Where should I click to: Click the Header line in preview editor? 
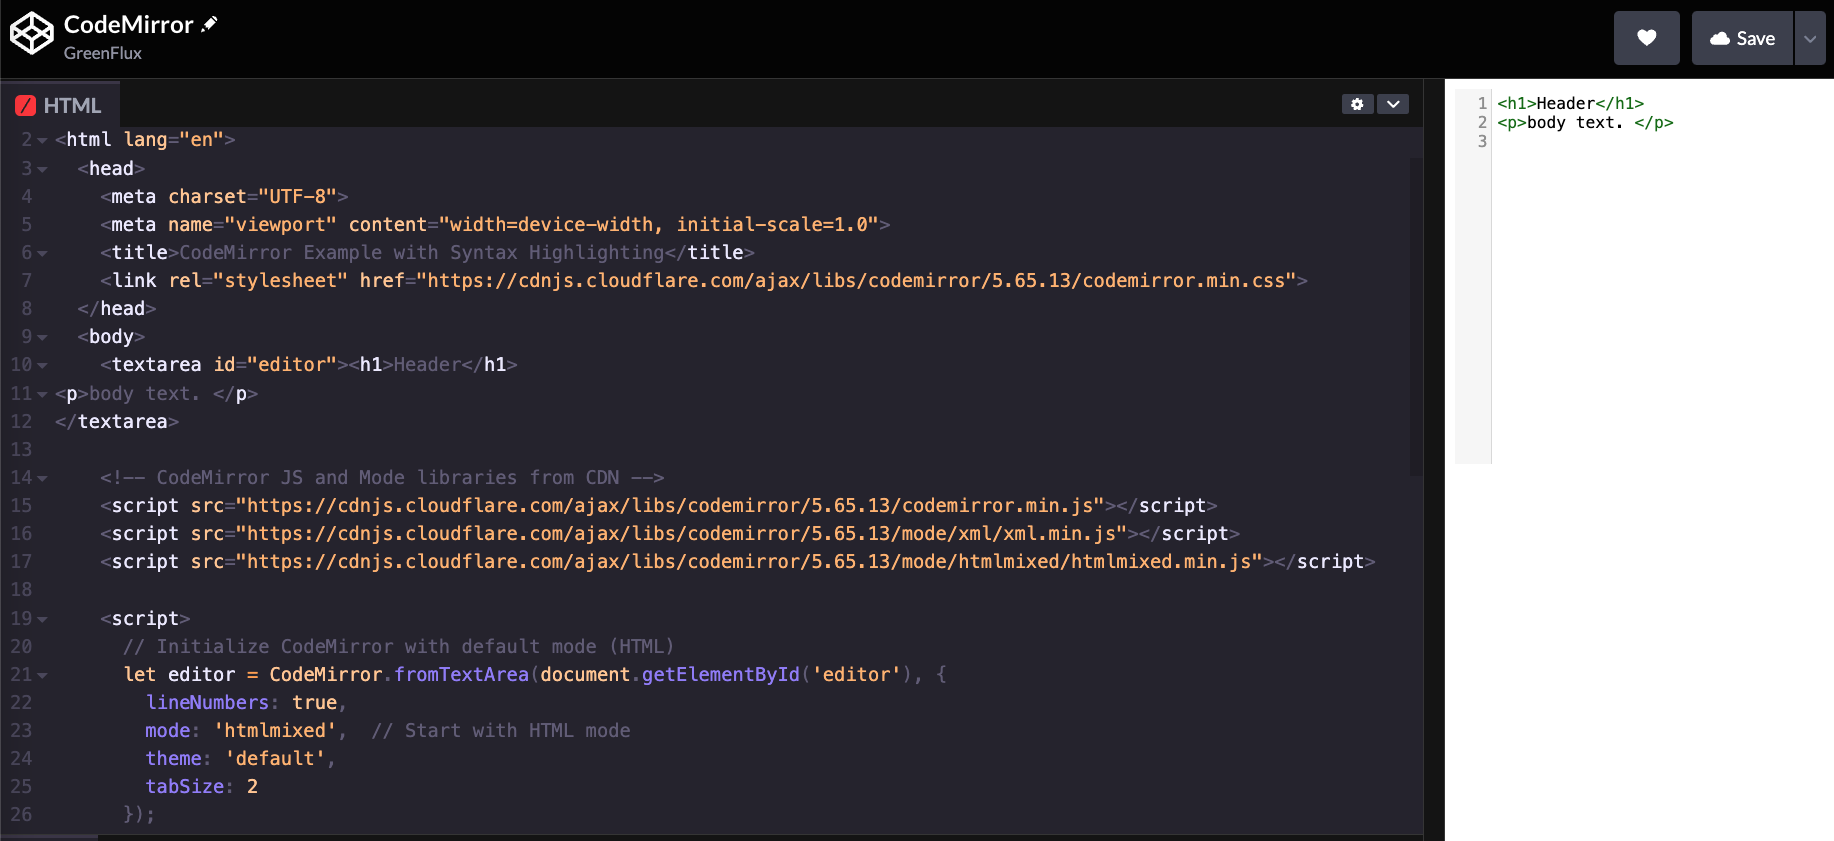coord(1570,103)
